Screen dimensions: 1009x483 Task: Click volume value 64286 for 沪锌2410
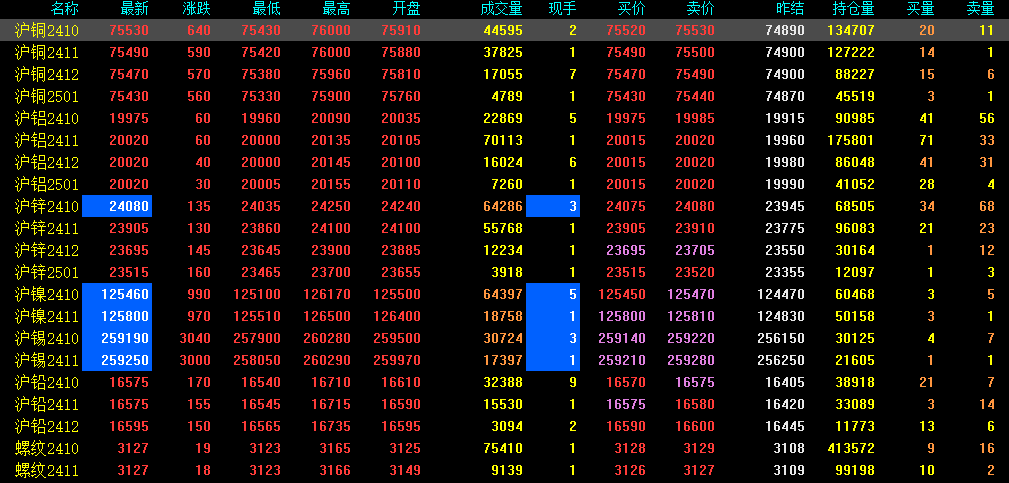[503, 206]
